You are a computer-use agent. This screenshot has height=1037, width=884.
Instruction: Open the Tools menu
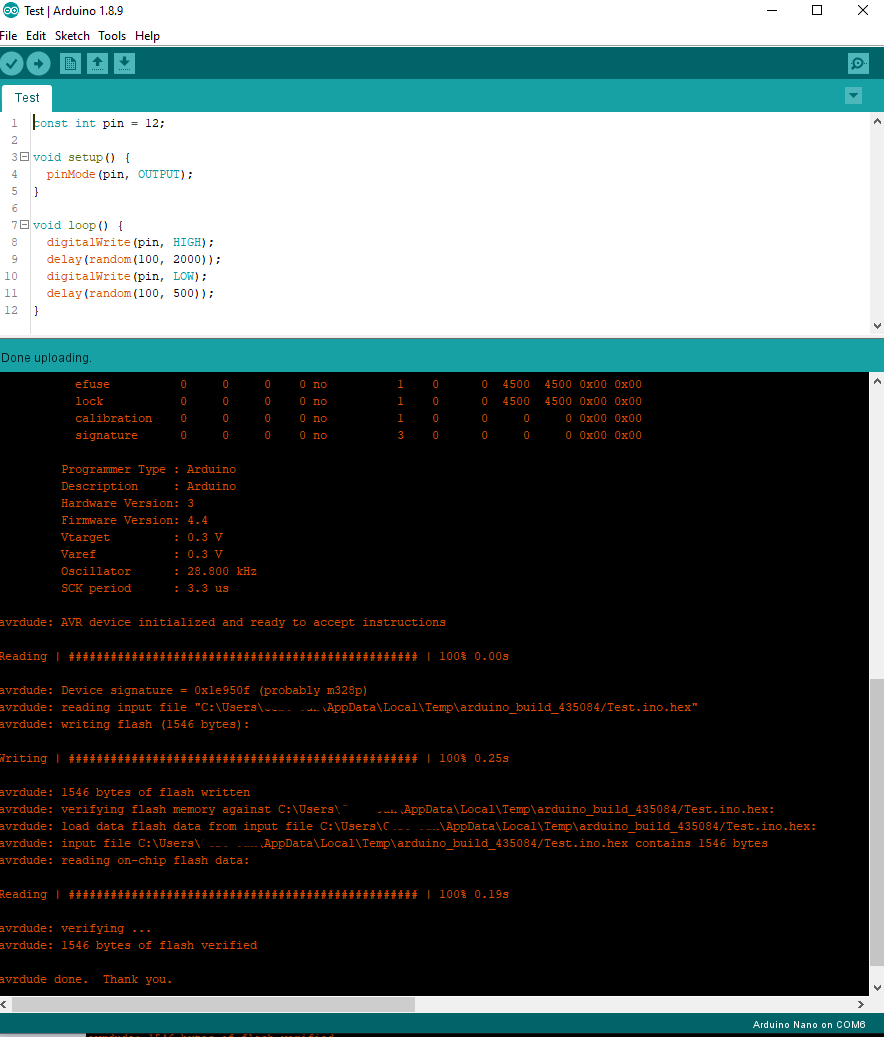tap(112, 36)
